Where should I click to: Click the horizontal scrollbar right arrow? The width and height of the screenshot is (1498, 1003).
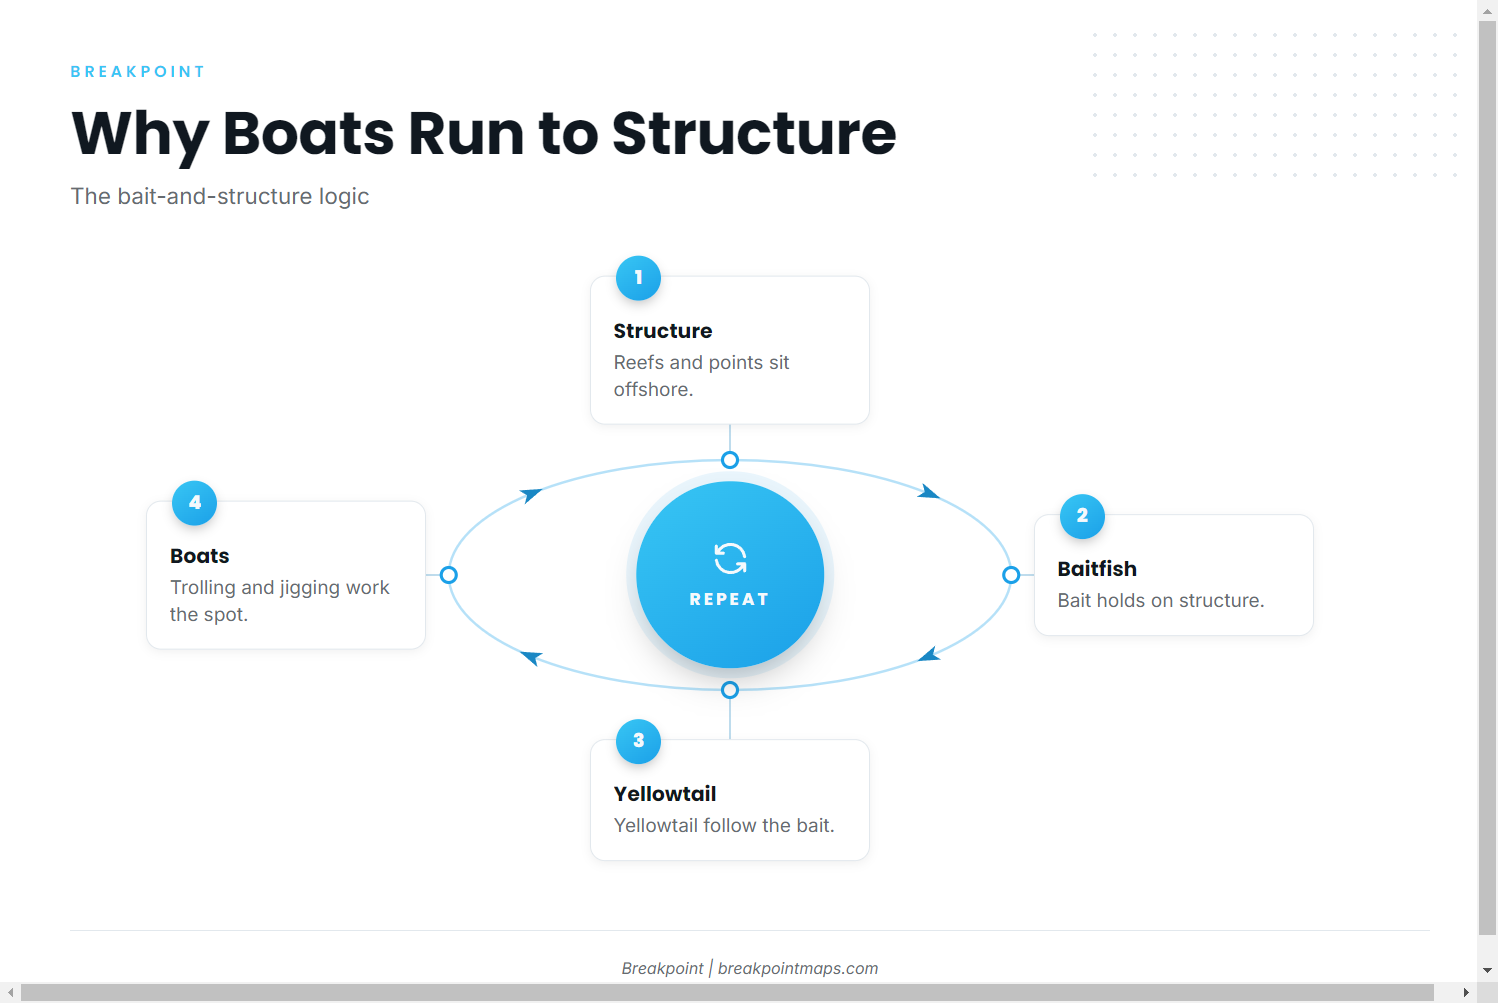[1466, 992]
